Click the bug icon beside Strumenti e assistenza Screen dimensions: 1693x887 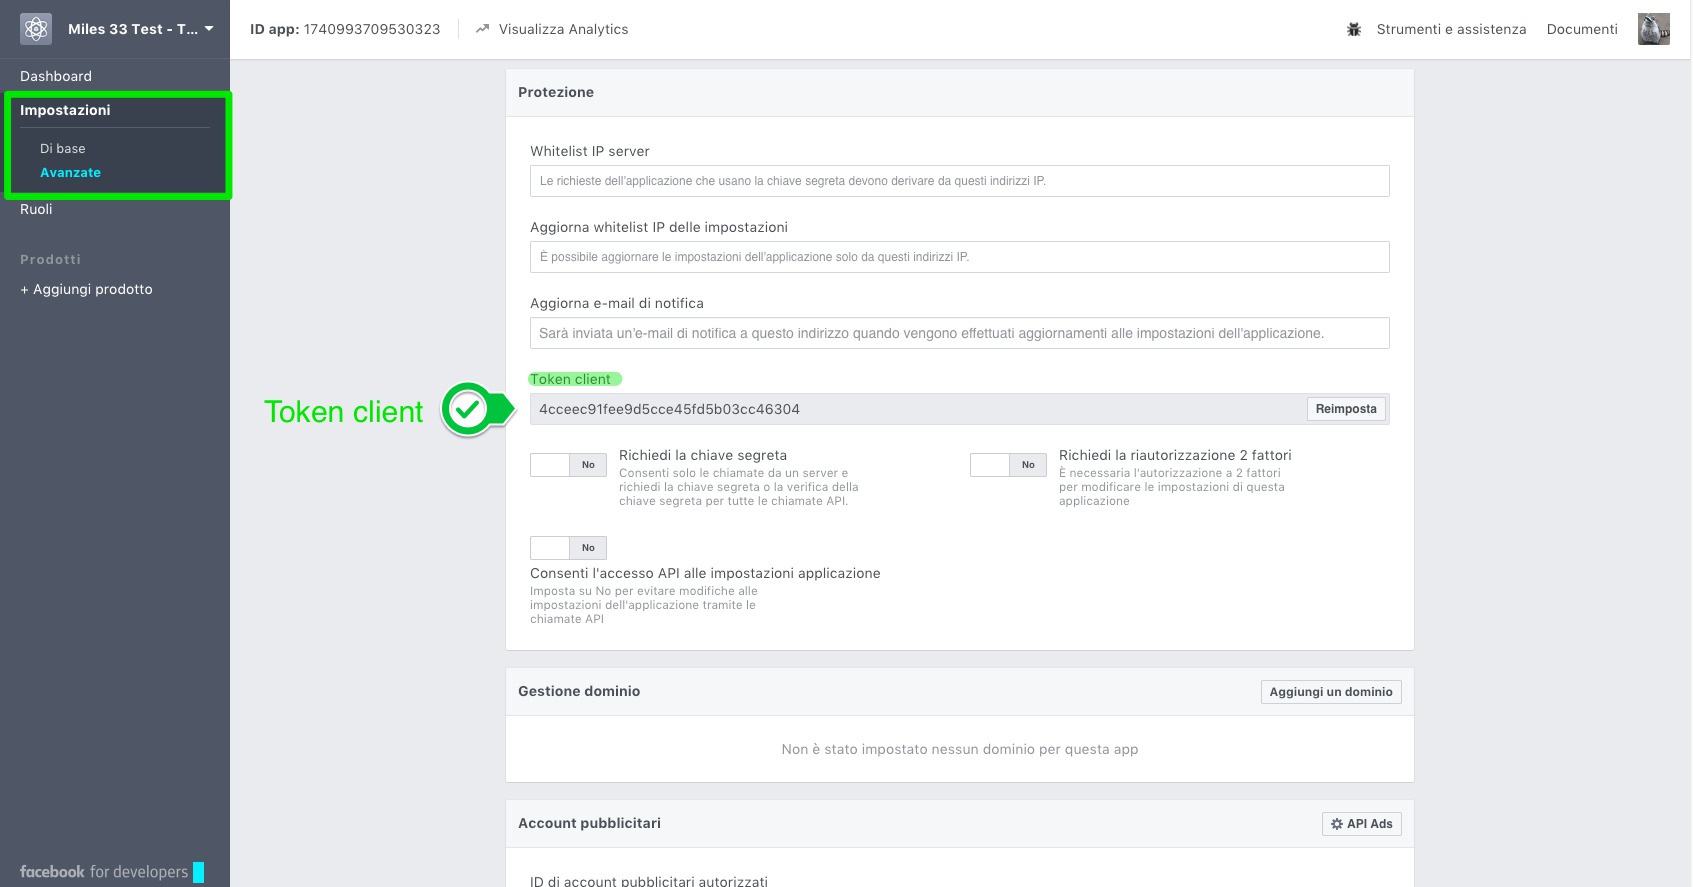tap(1354, 29)
